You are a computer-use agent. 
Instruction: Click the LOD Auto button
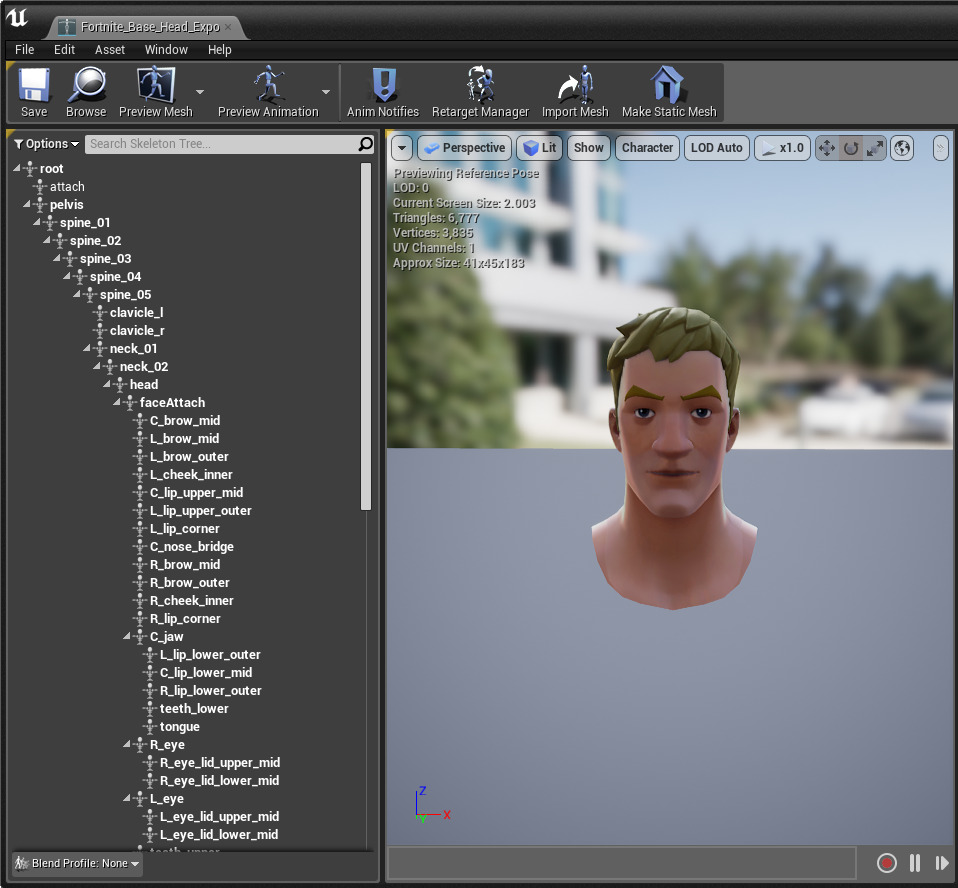[x=716, y=148]
